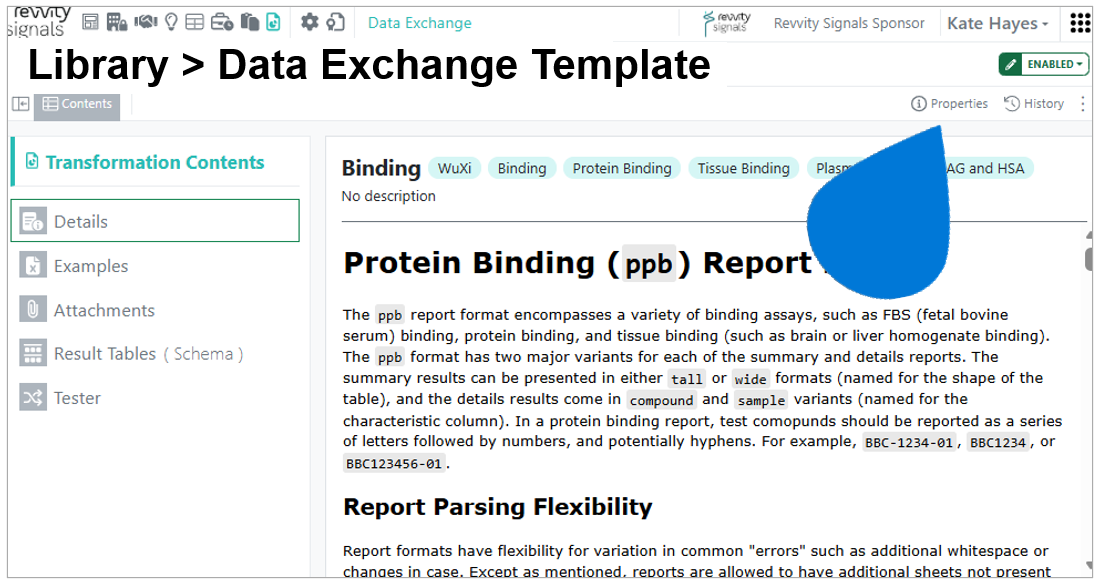
Task: Click the handshake icon in top toolbar
Action: point(145,23)
